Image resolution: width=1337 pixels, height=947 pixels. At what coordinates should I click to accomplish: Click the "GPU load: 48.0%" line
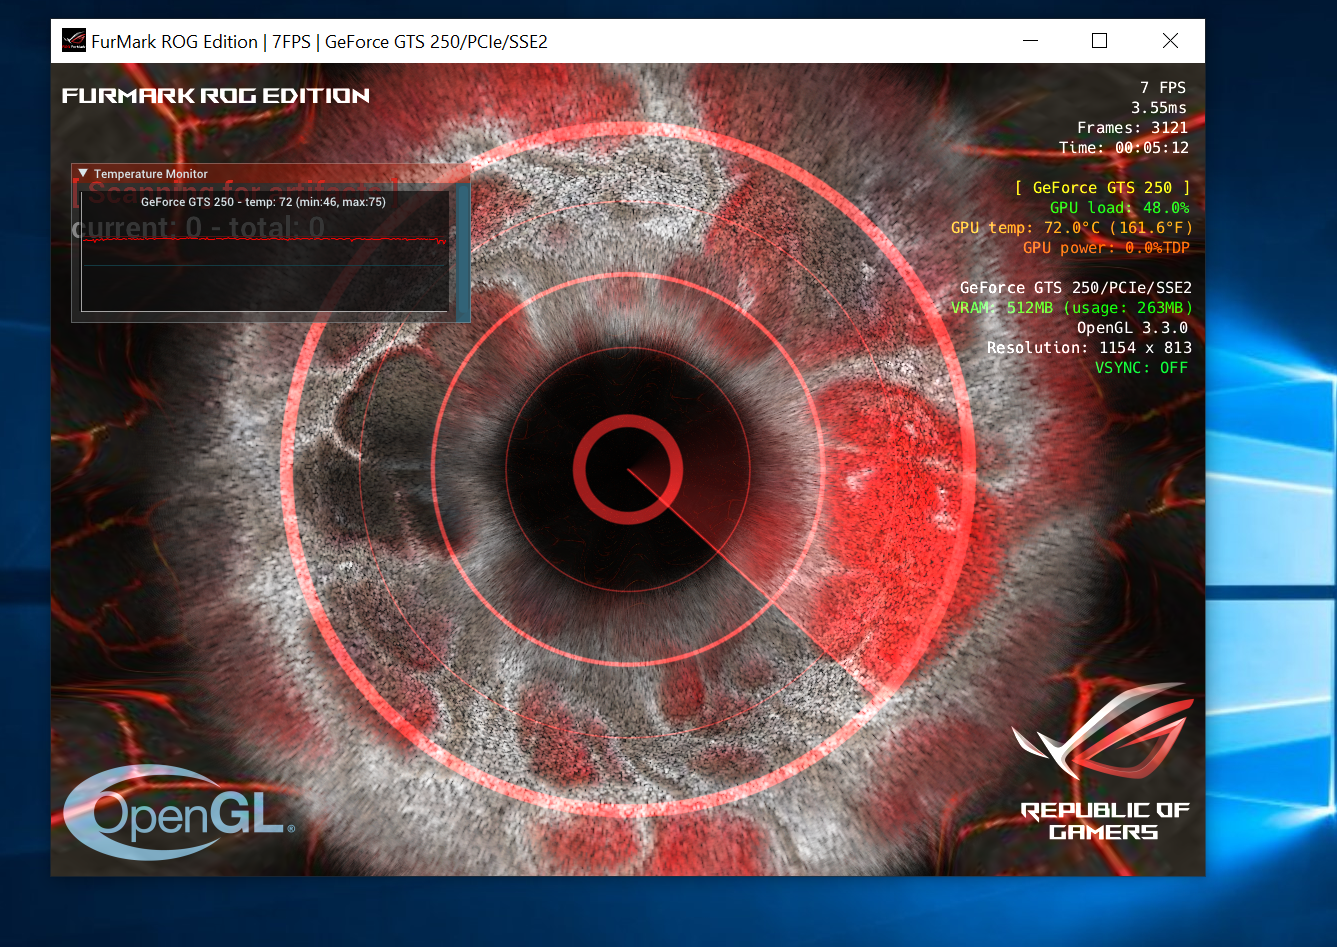(1120, 208)
